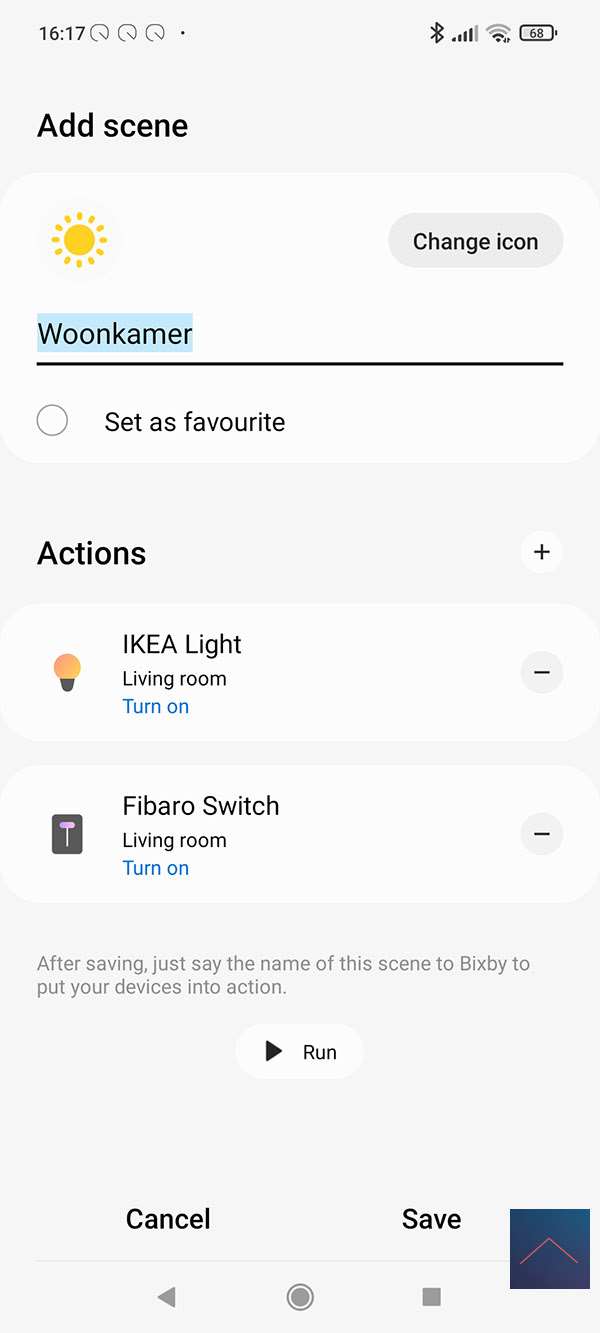Tap the IKEA Light bulb icon
This screenshot has width=600, height=1333.
tap(67, 672)
